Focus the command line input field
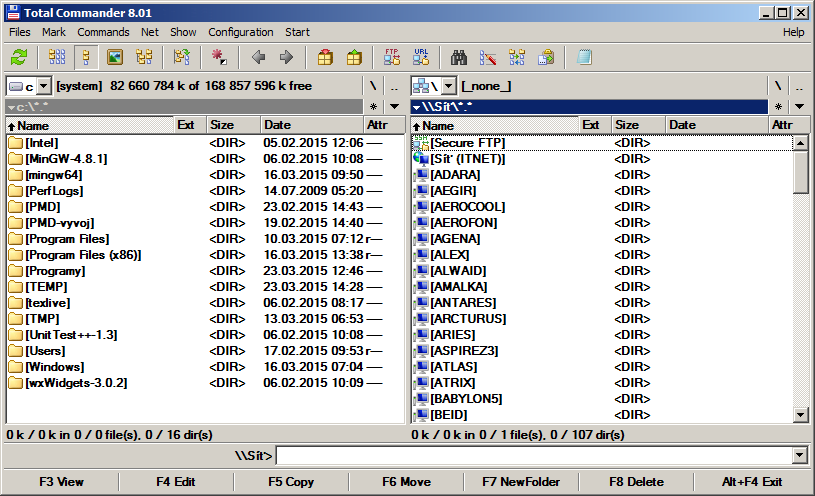Image resolution: width=815 pixels, height=496 pixels. [x=535, y=455]
